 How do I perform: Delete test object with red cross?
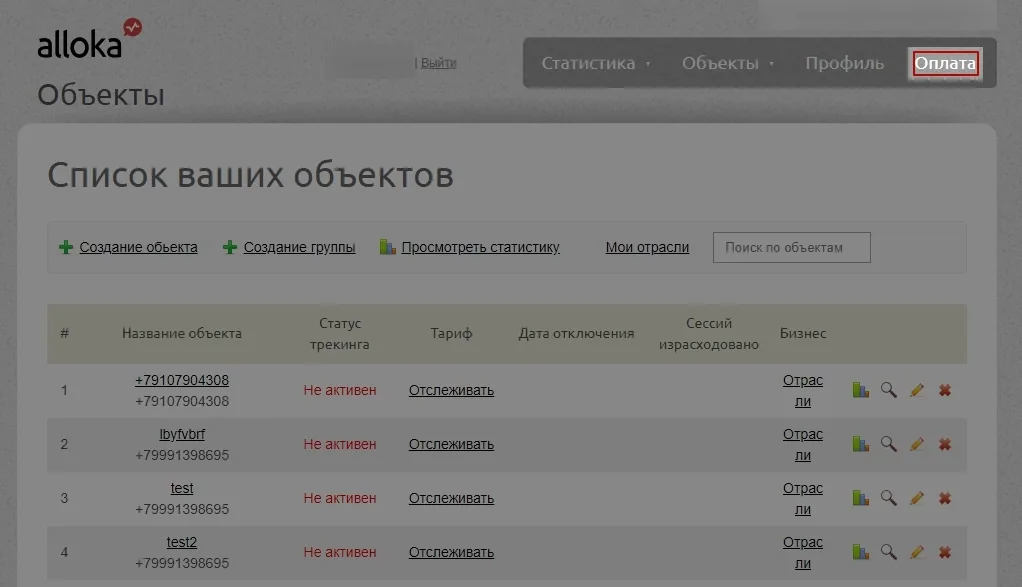pyautogui.click(x=944, y=498)
